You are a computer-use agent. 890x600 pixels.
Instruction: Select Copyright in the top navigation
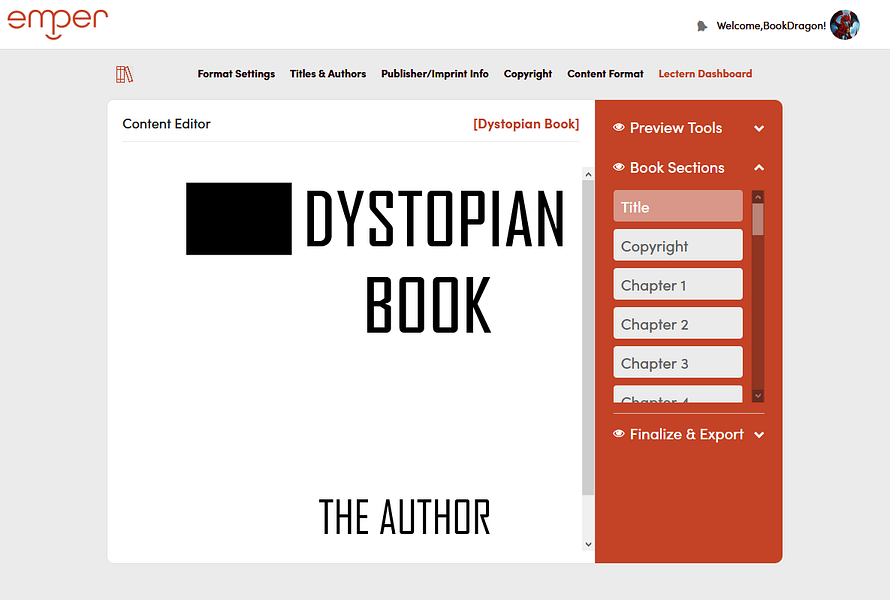point(528,74)
